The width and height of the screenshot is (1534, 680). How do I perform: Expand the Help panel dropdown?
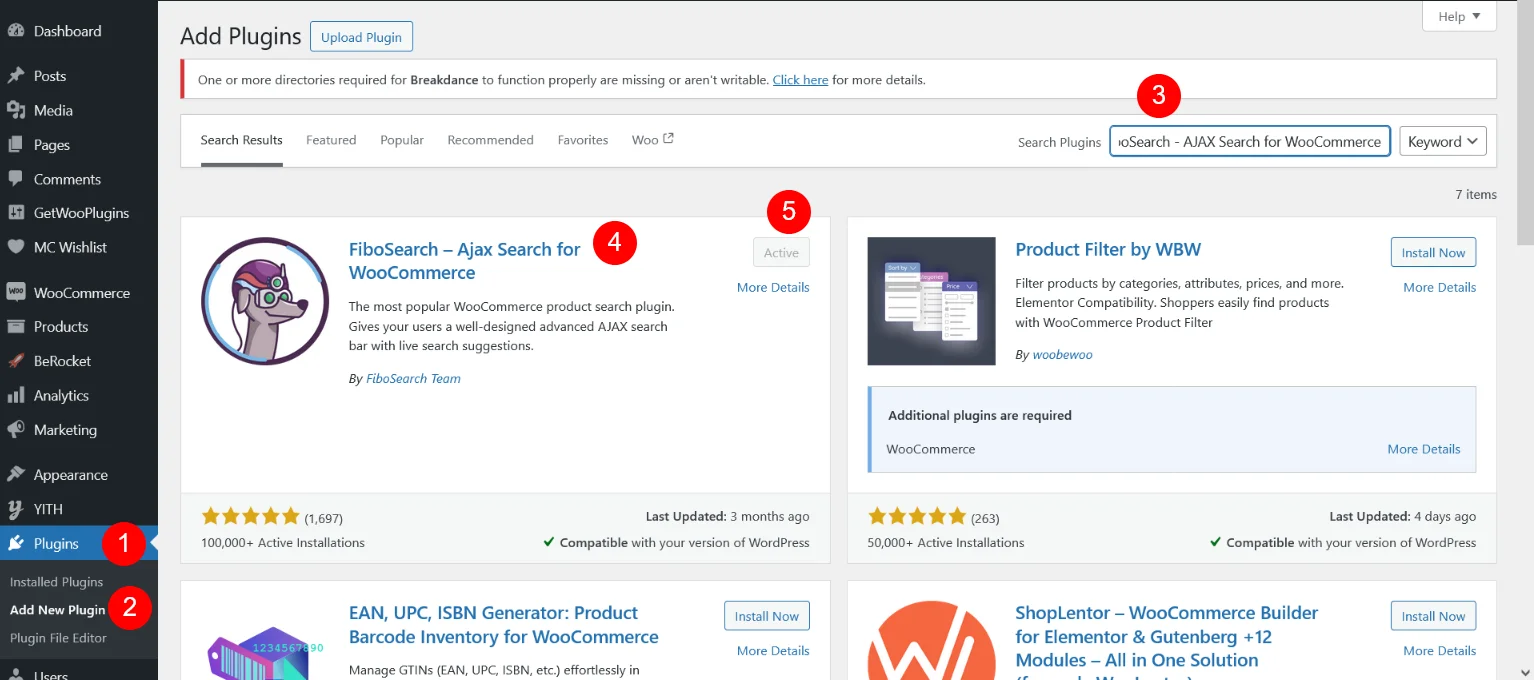click(1459, 16)
